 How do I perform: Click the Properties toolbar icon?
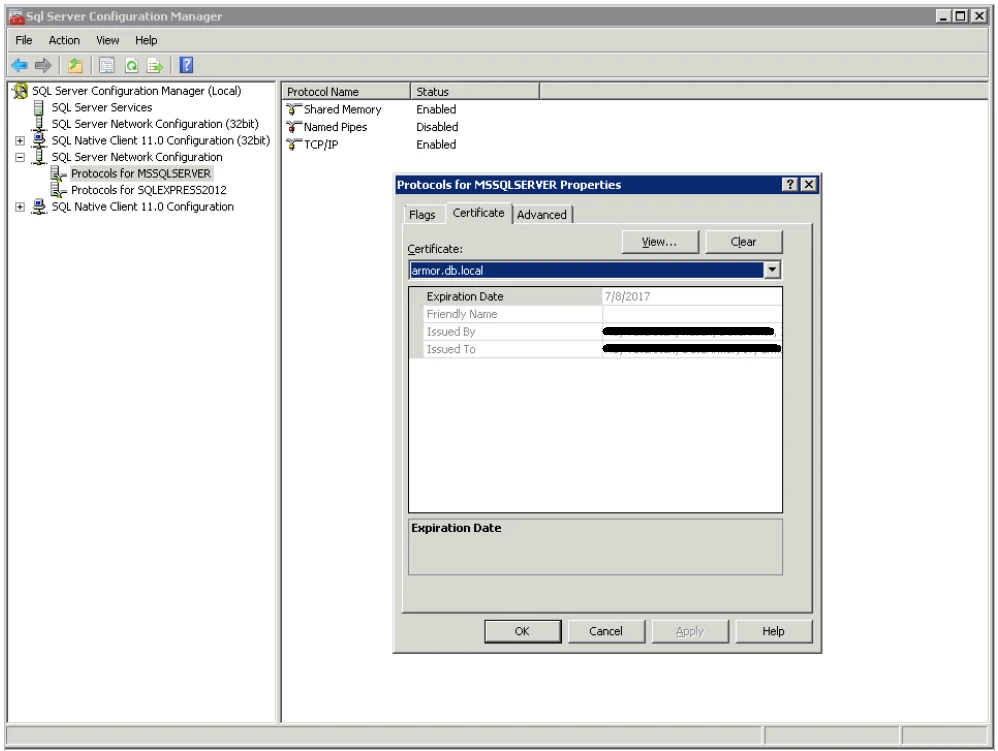click(106, 65)
